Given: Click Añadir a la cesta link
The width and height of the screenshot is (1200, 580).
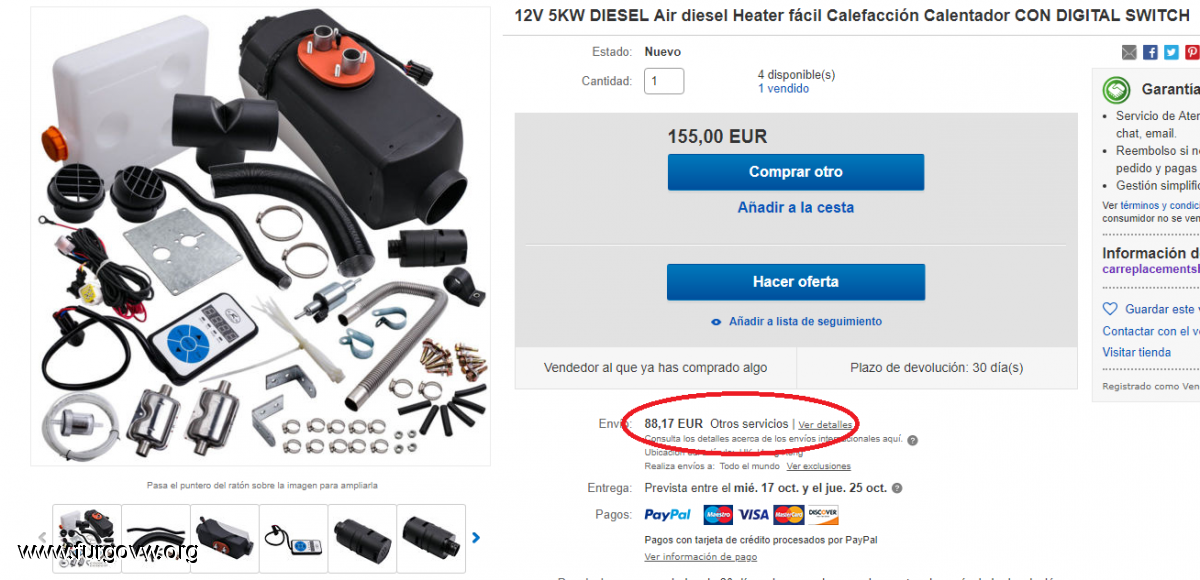Looking at the screenshot, I should (x=796, y=208).
